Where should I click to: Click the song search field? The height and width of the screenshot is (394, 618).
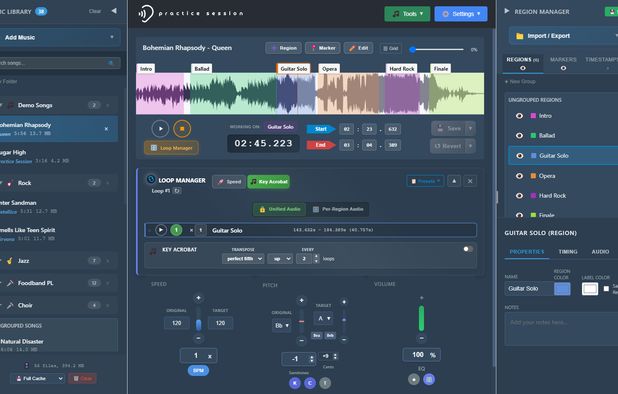click(x=59, y=63)
